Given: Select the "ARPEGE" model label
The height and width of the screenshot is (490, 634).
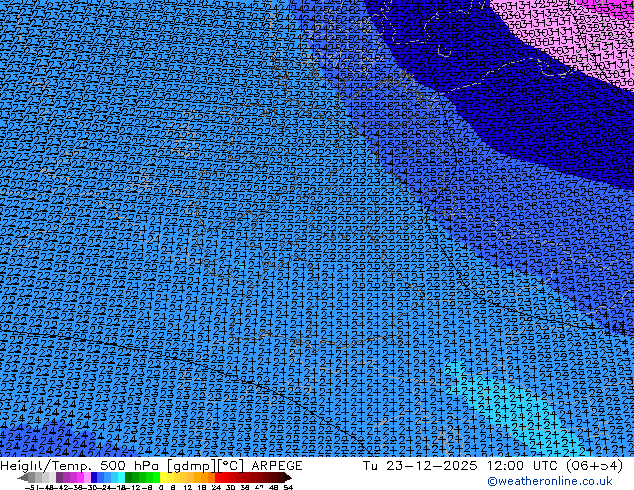Looking at the screenshot, I should click(277, 466).
